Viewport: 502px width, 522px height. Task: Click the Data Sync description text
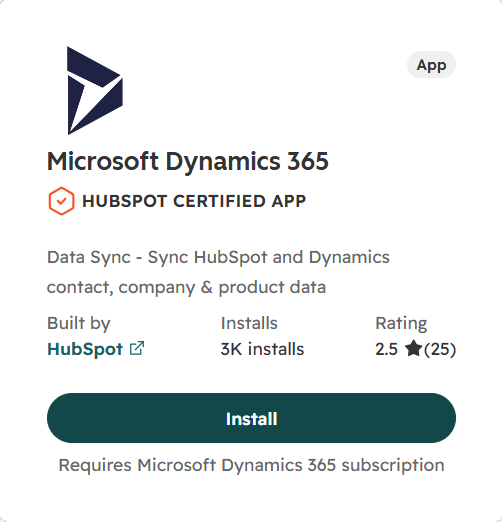218,272
